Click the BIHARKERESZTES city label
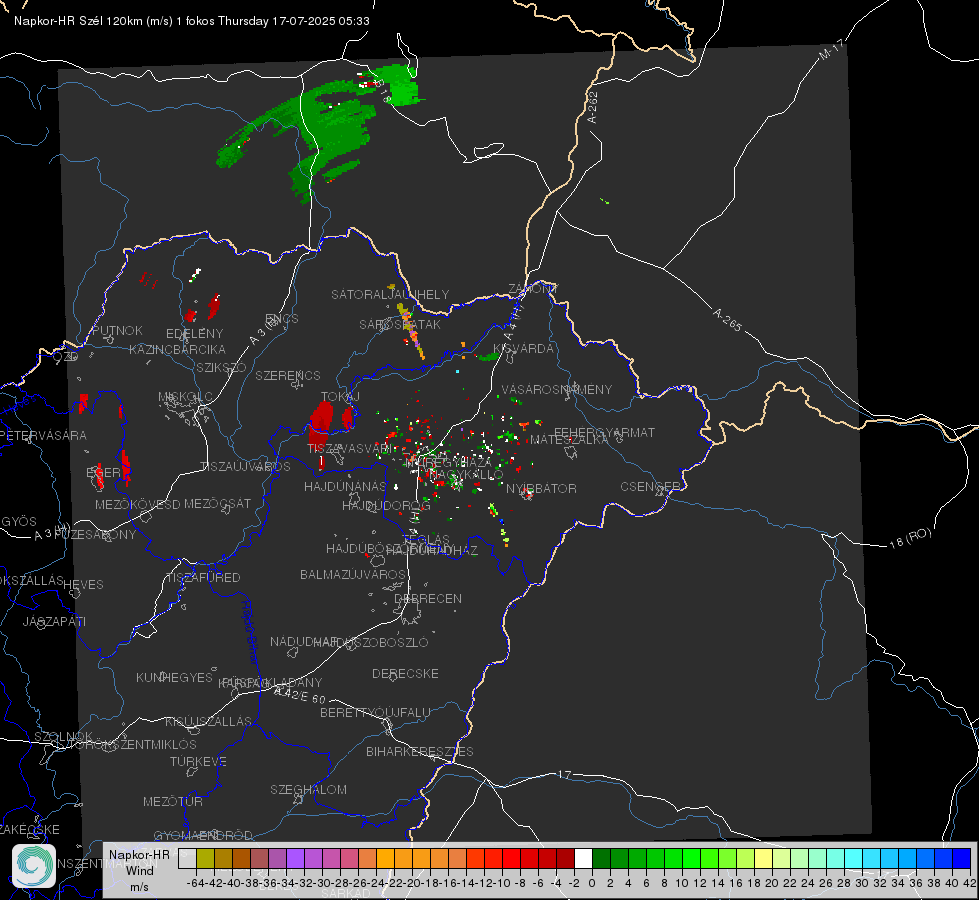The image size is (979, 900). (x=420, y=751)
